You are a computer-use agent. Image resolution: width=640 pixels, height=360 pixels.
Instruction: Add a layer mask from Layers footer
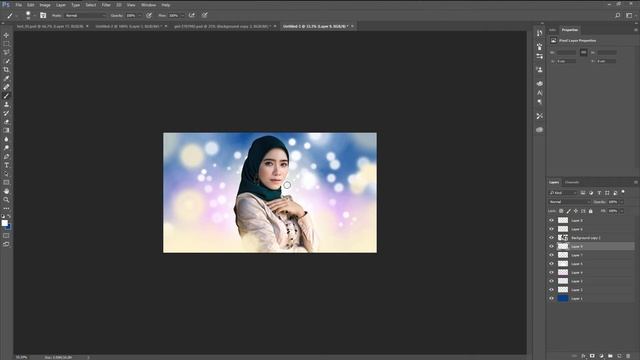tap(592, 356)
